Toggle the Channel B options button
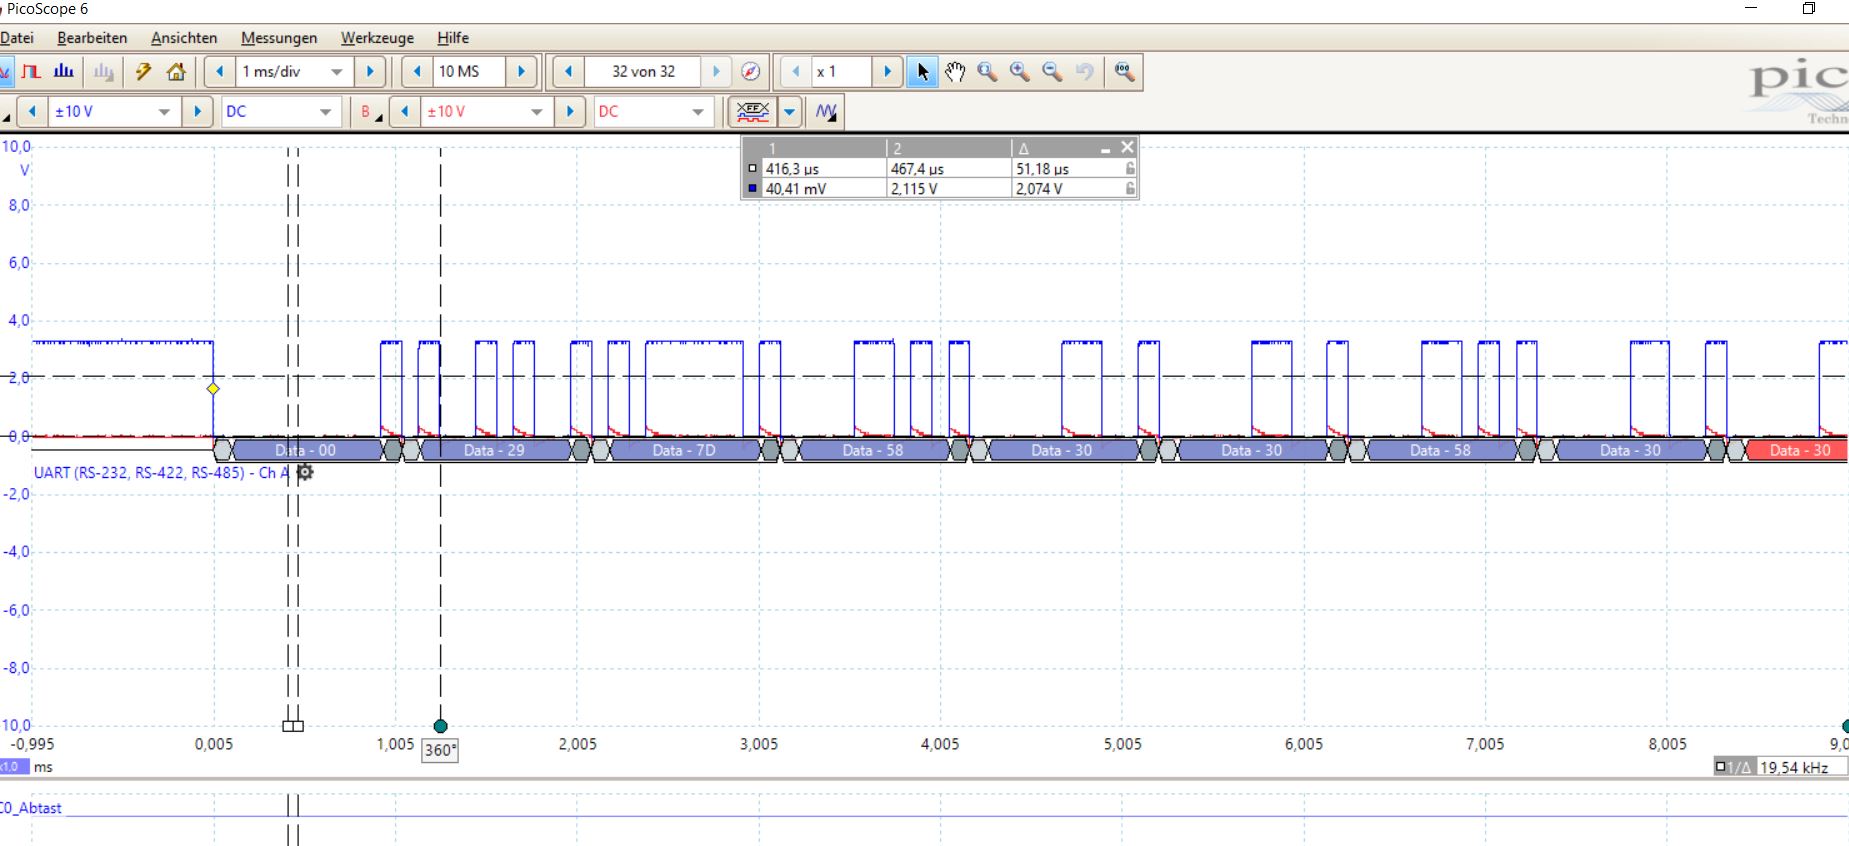 (x=370, y=112)
